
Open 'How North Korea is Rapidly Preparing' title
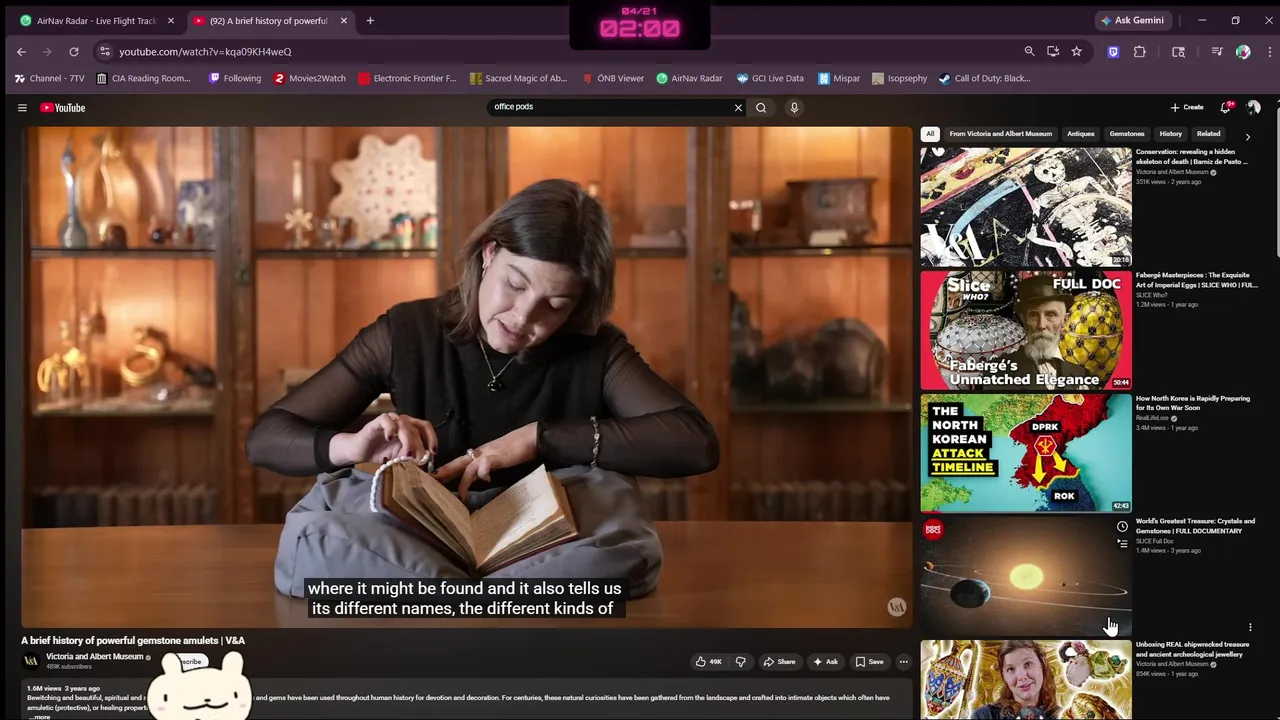point(1193,403)
